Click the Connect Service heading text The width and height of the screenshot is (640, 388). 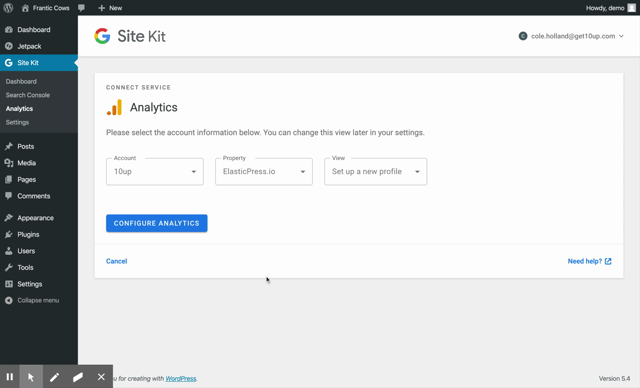(x=138, y=87)
